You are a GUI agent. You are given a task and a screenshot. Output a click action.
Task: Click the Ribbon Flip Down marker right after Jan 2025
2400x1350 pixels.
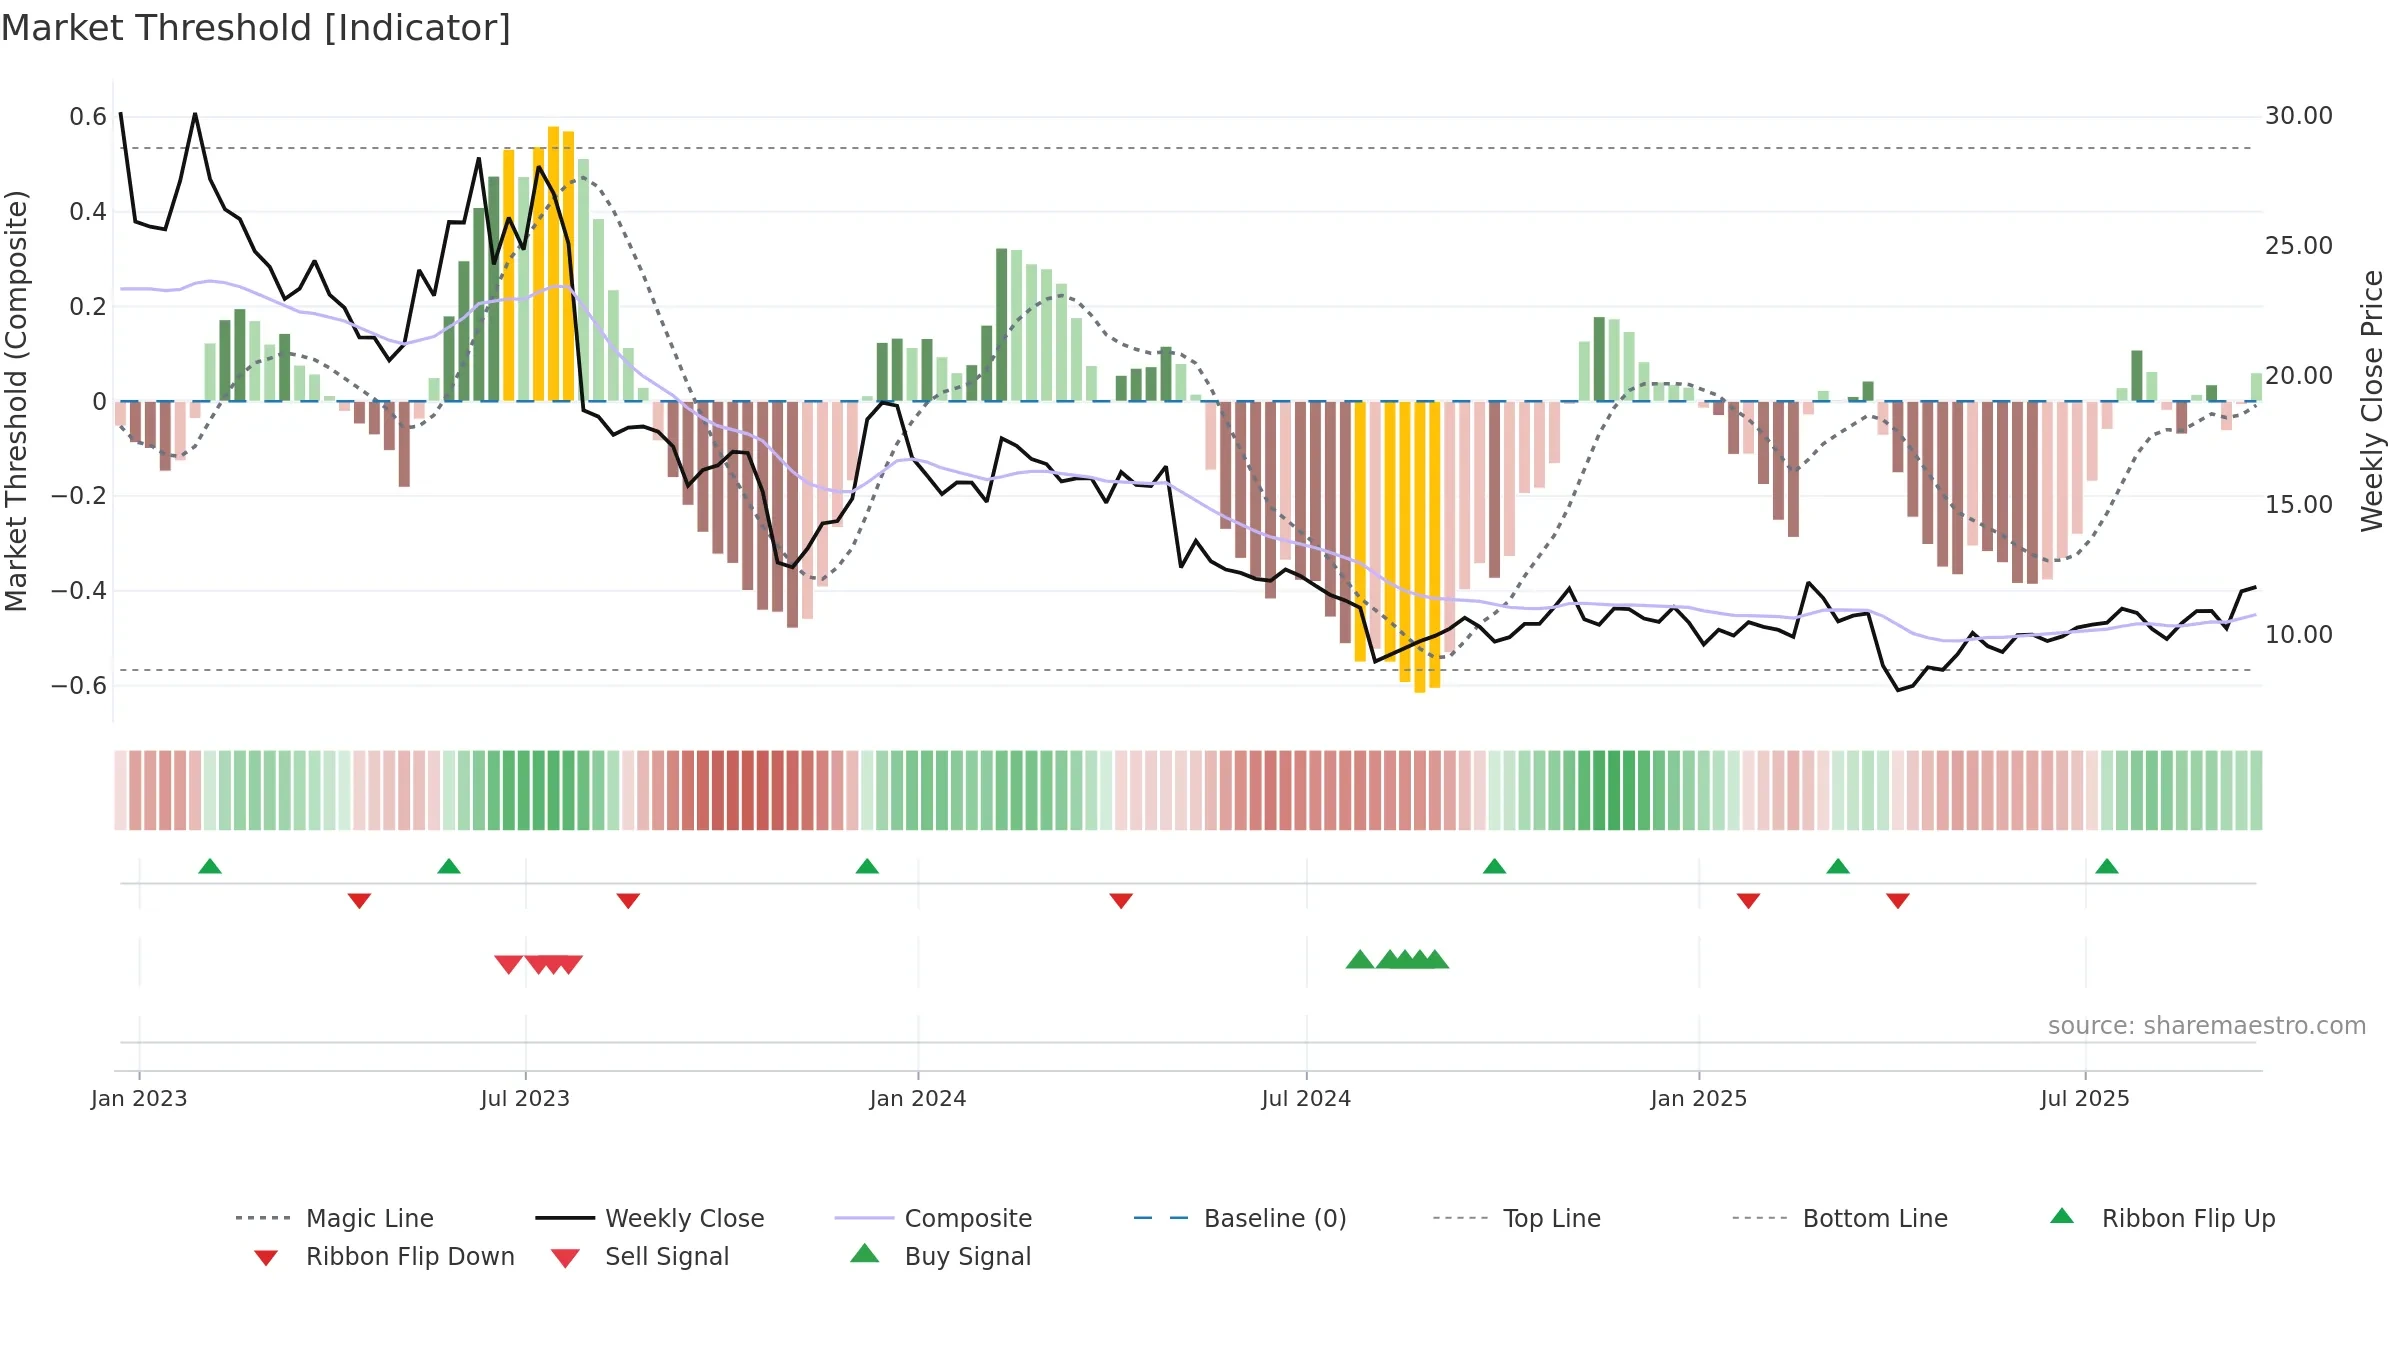pos(1748,901)
